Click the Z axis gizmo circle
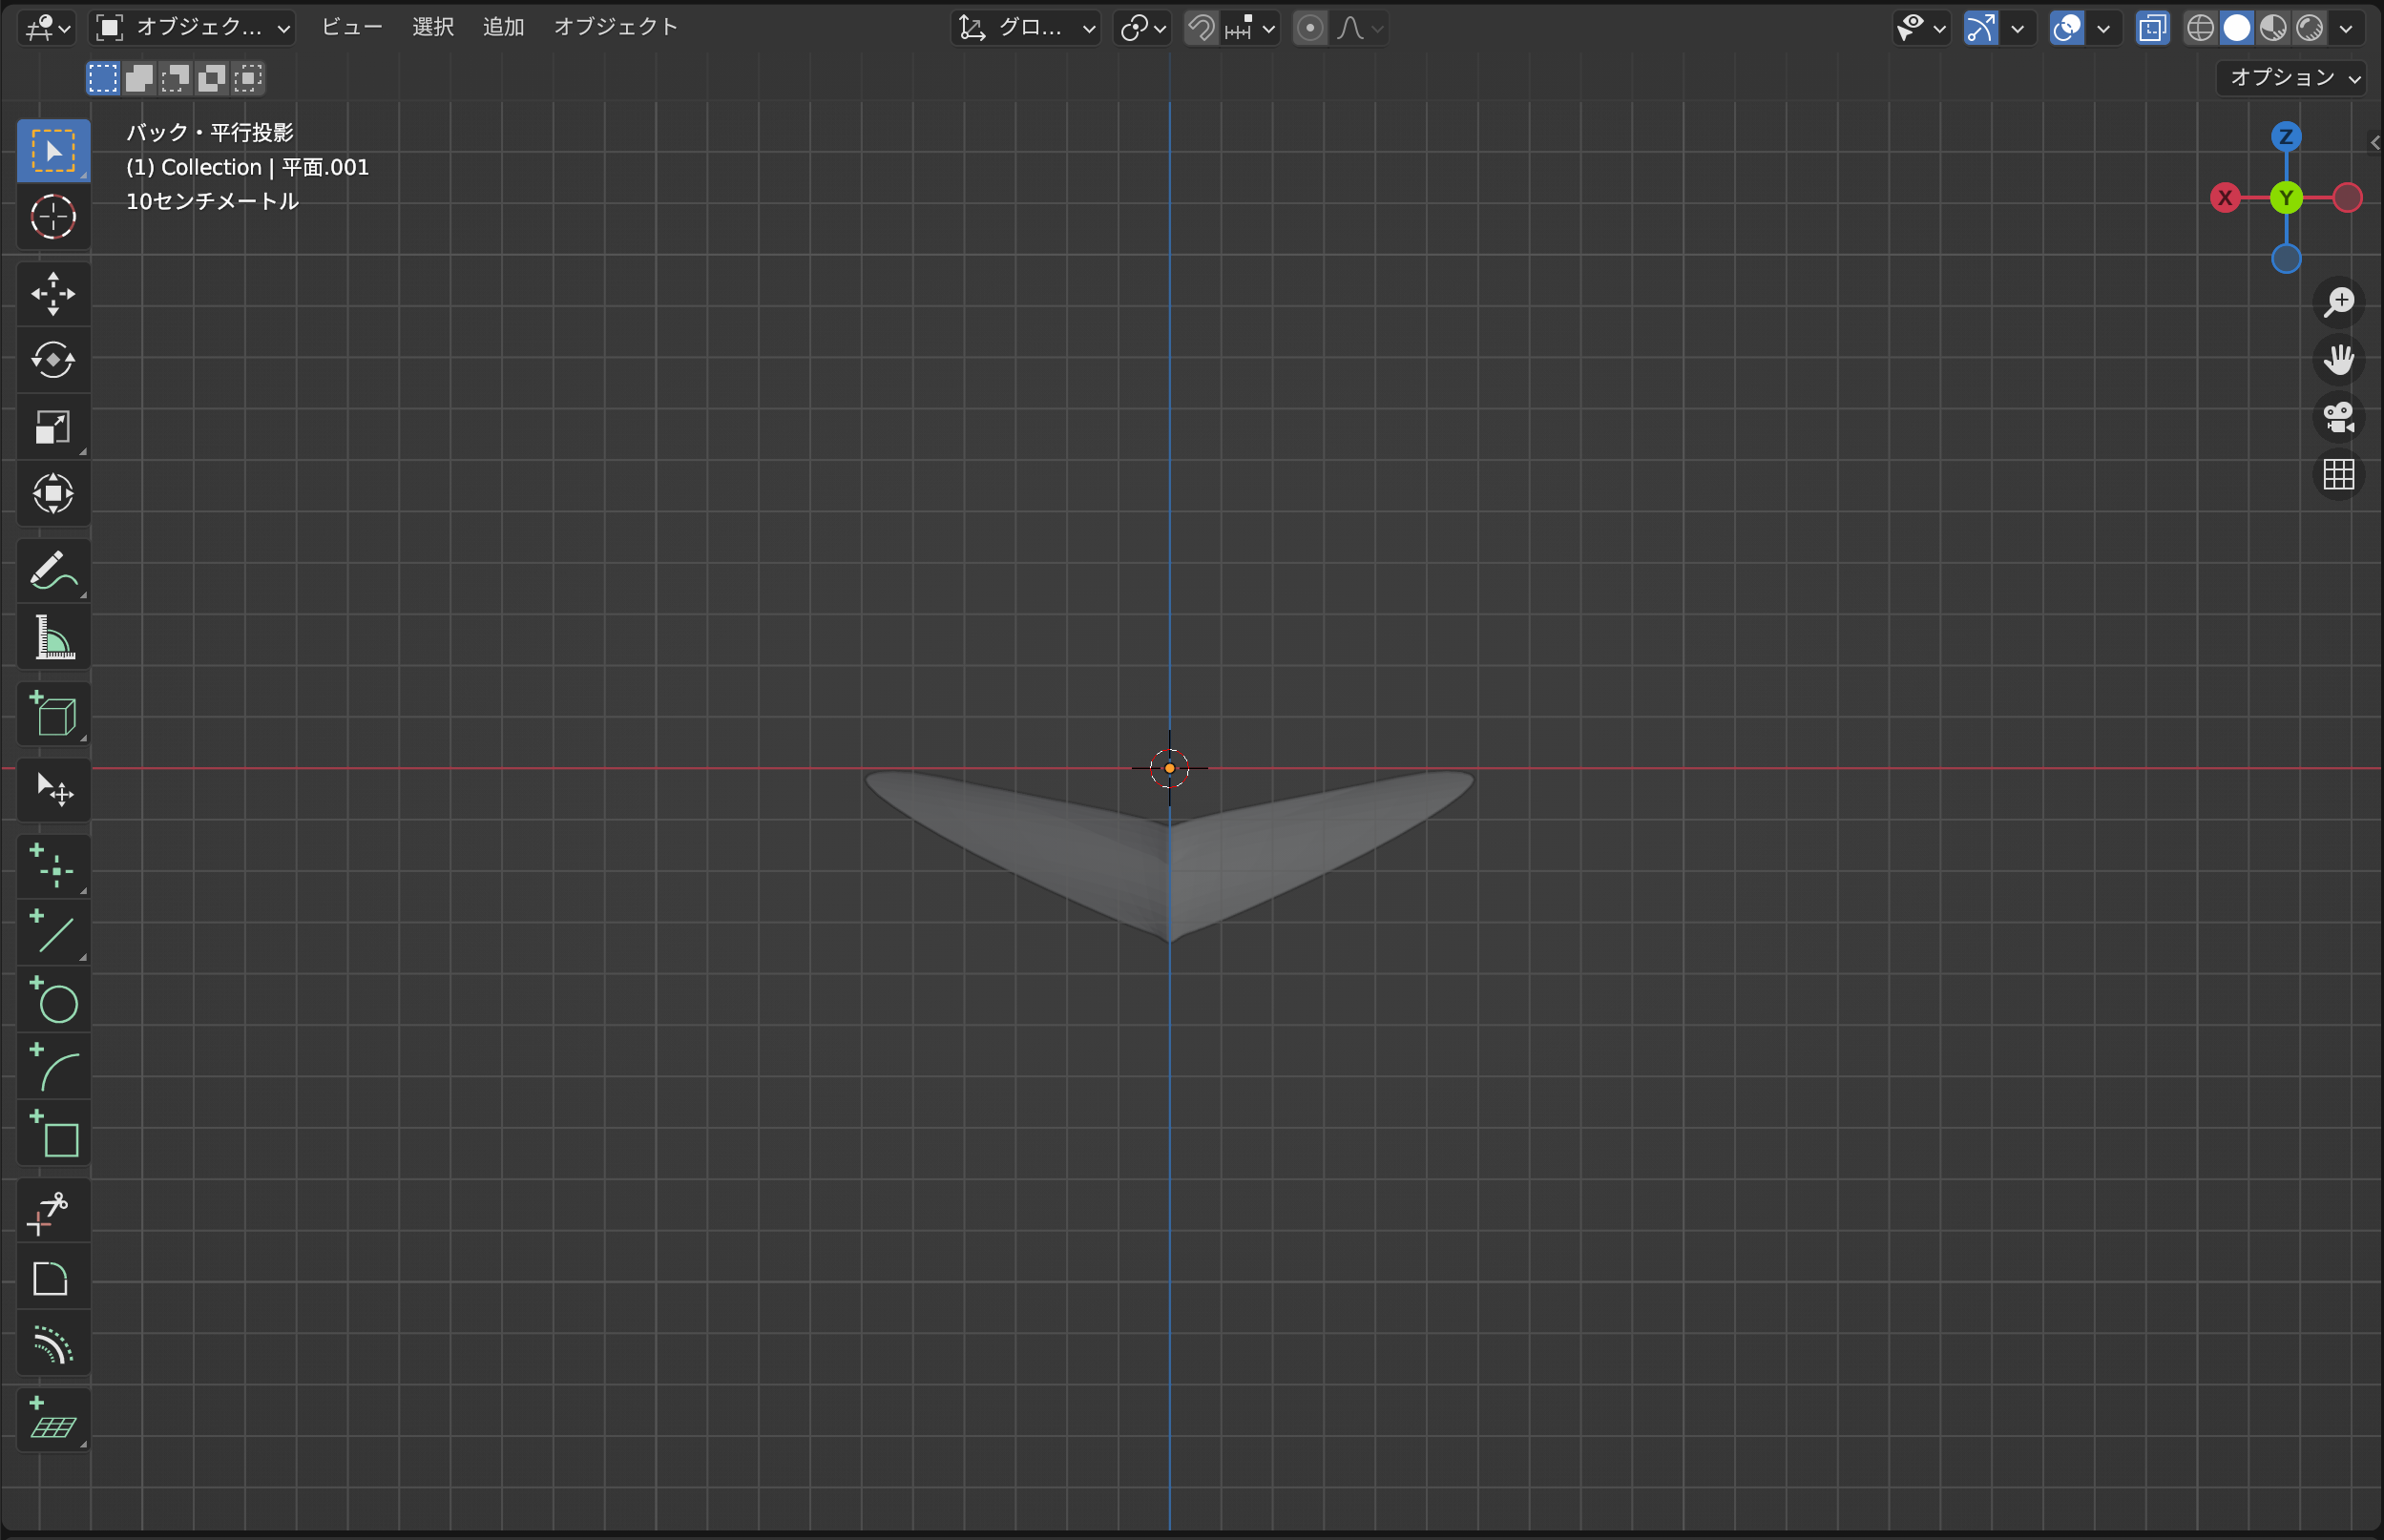The height and width of the screenshot is (1540, 2384). click(x=2286, y=137)
